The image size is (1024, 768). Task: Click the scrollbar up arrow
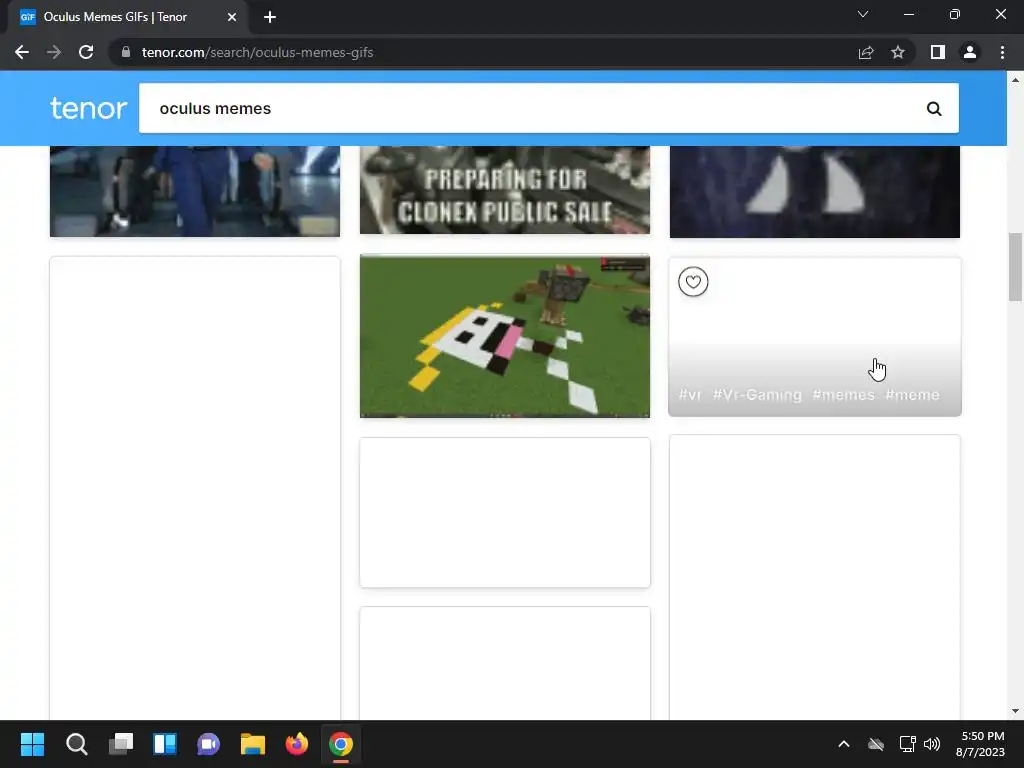coord(1015,80)
